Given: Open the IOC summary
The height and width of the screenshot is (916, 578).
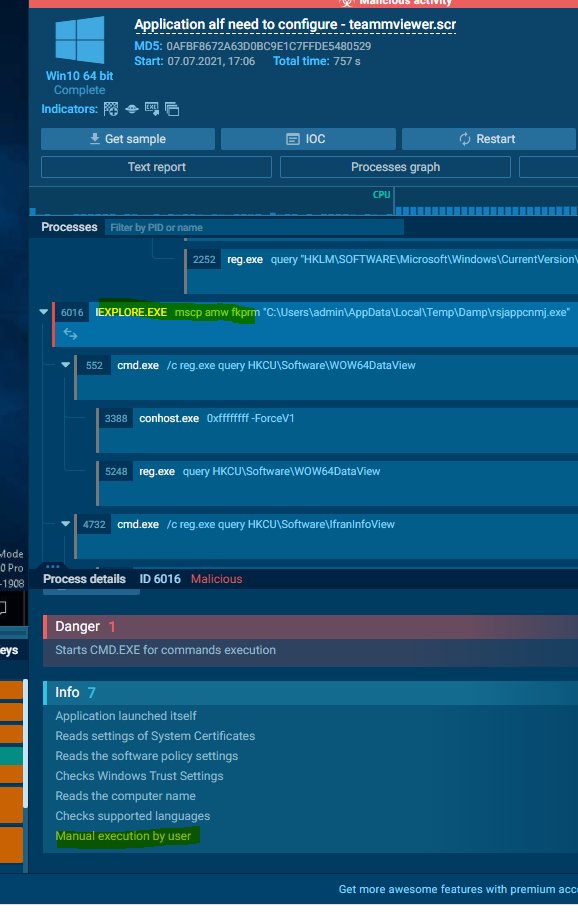Looking at the screenshot, I should (x=308, y=139).
